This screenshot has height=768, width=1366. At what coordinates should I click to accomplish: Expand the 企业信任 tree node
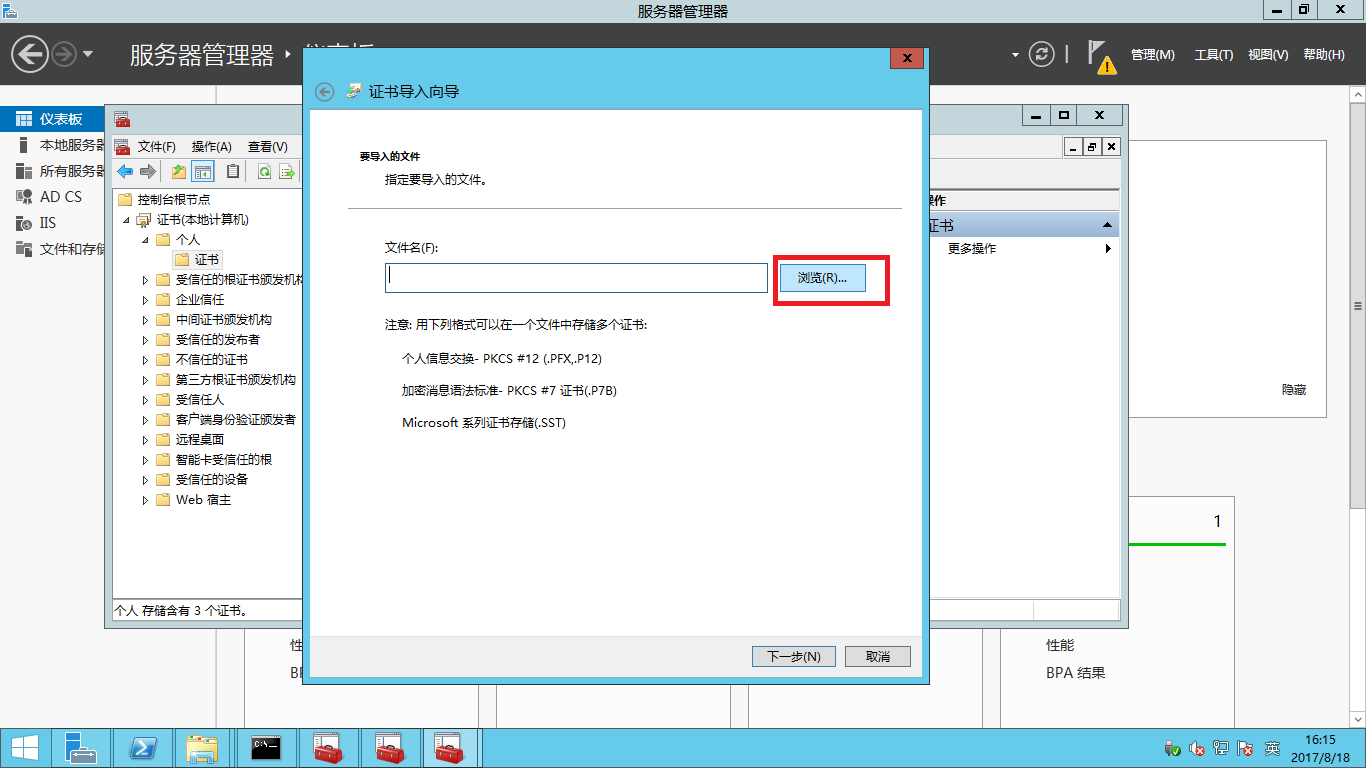[x=146, y=300]
